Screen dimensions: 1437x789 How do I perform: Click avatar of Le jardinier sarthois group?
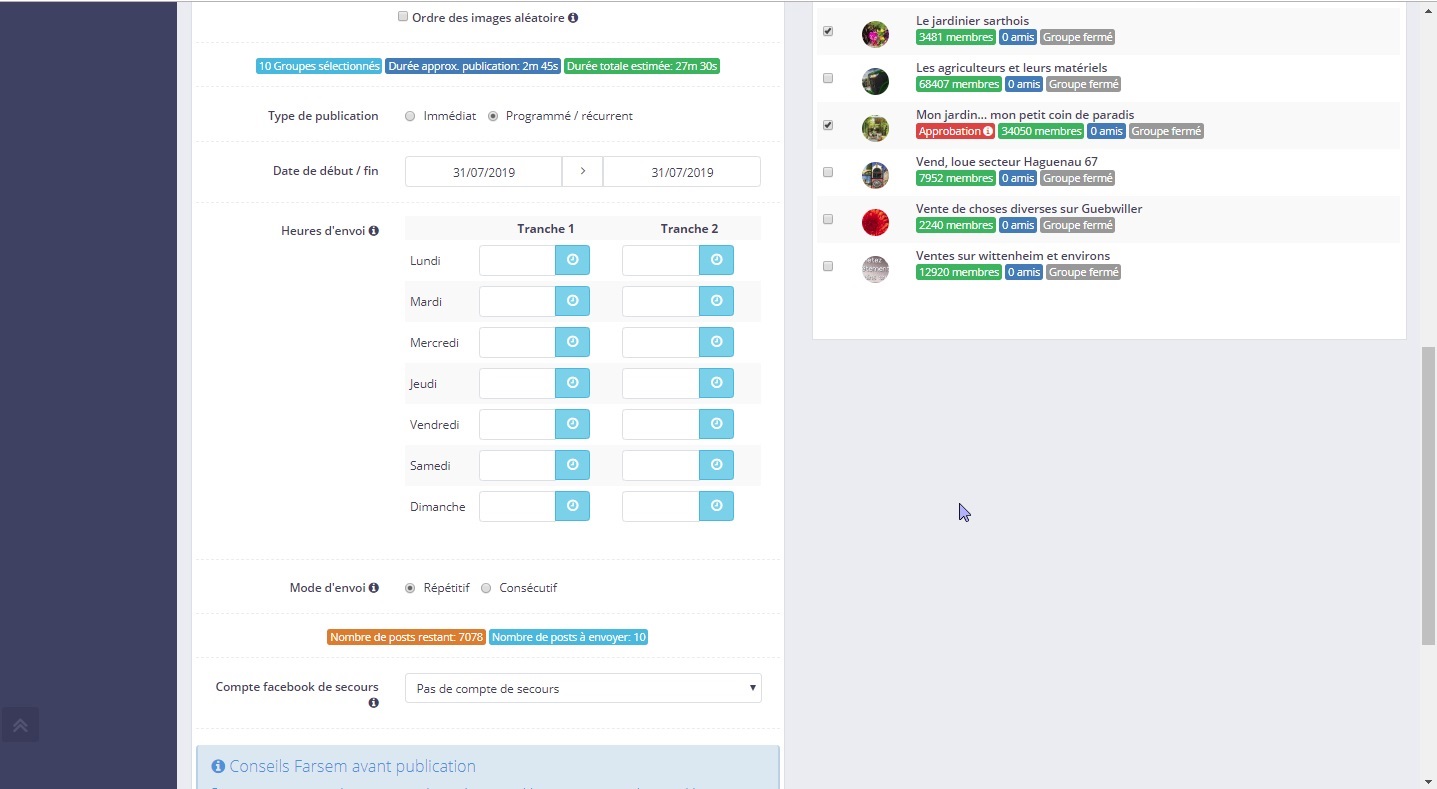[x=875, y=34]
